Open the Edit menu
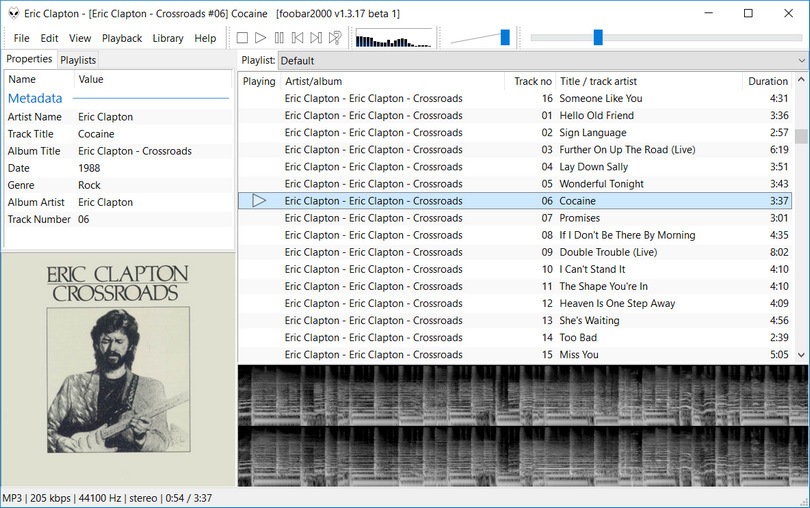This screenshot has width=810, height=508. tap(49, 38)
